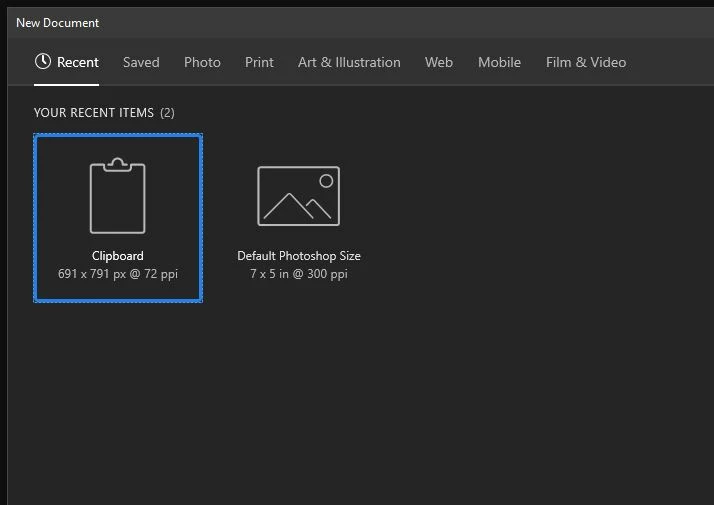This screenshot has width=714, height=505.
Task: Click the Default Photoshop Size image icon
Action: tap(299, 196)
